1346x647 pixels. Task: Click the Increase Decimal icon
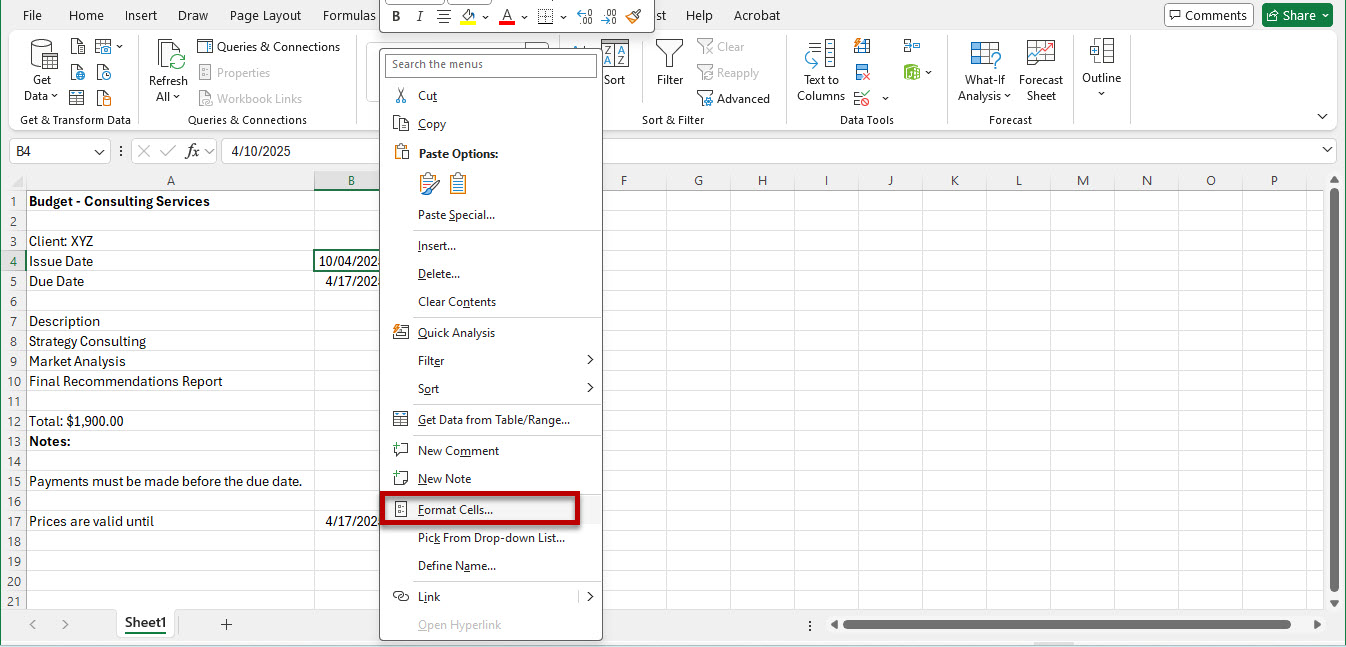[x=585, y=16]
